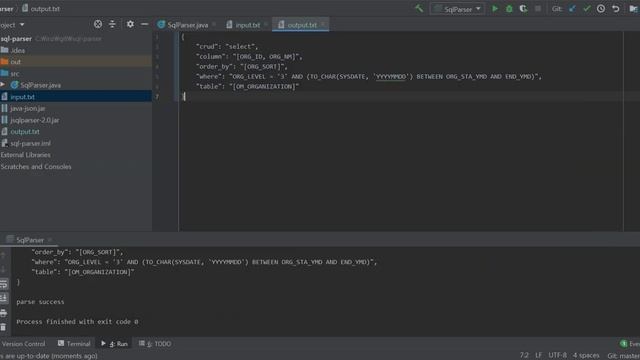Change line separator LF in status bar

pos(539,356)
